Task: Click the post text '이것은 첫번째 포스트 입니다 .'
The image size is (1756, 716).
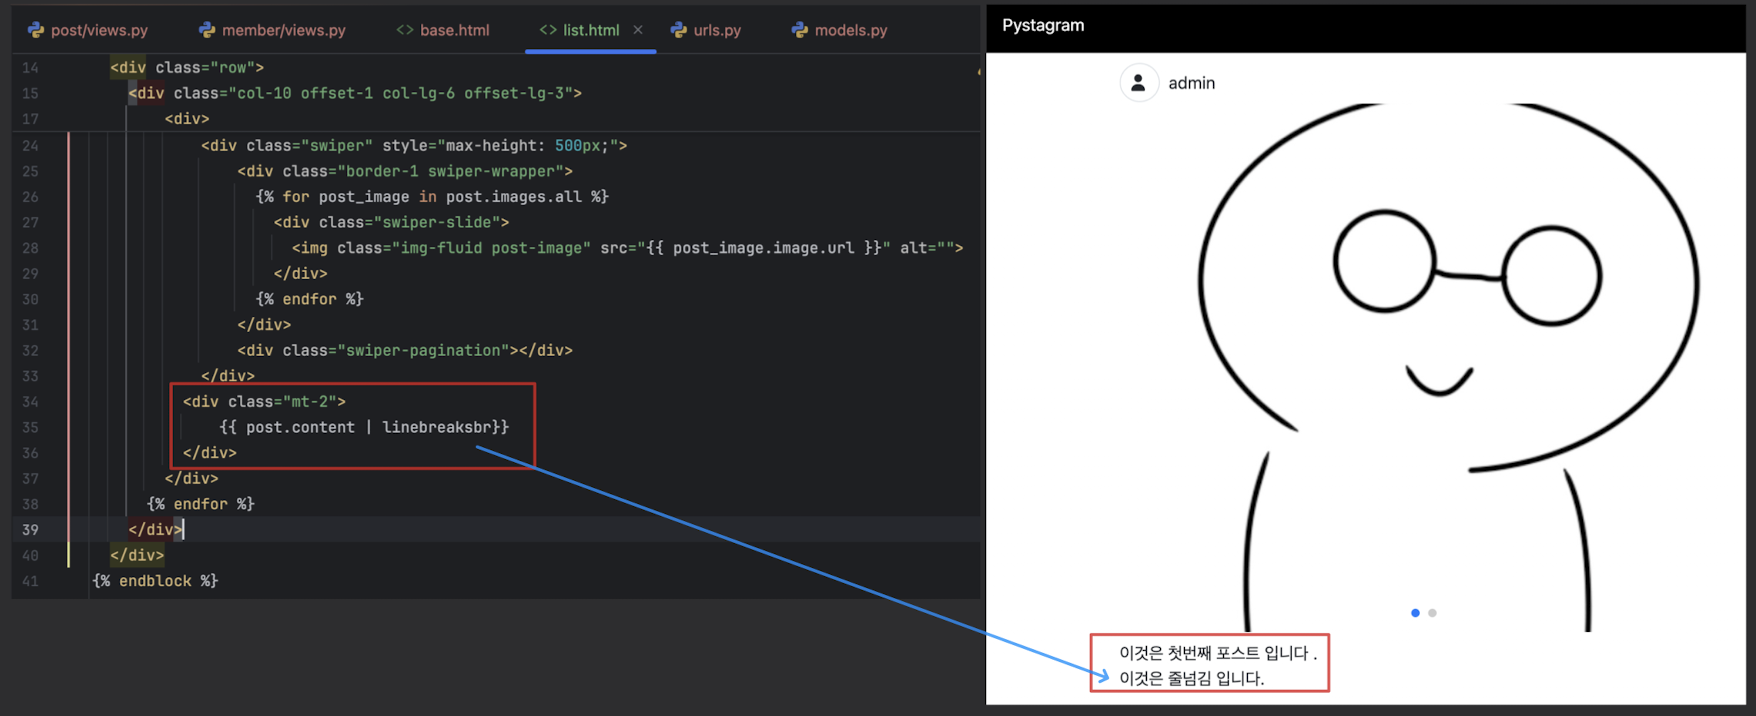Action: tap(1218, 653)
